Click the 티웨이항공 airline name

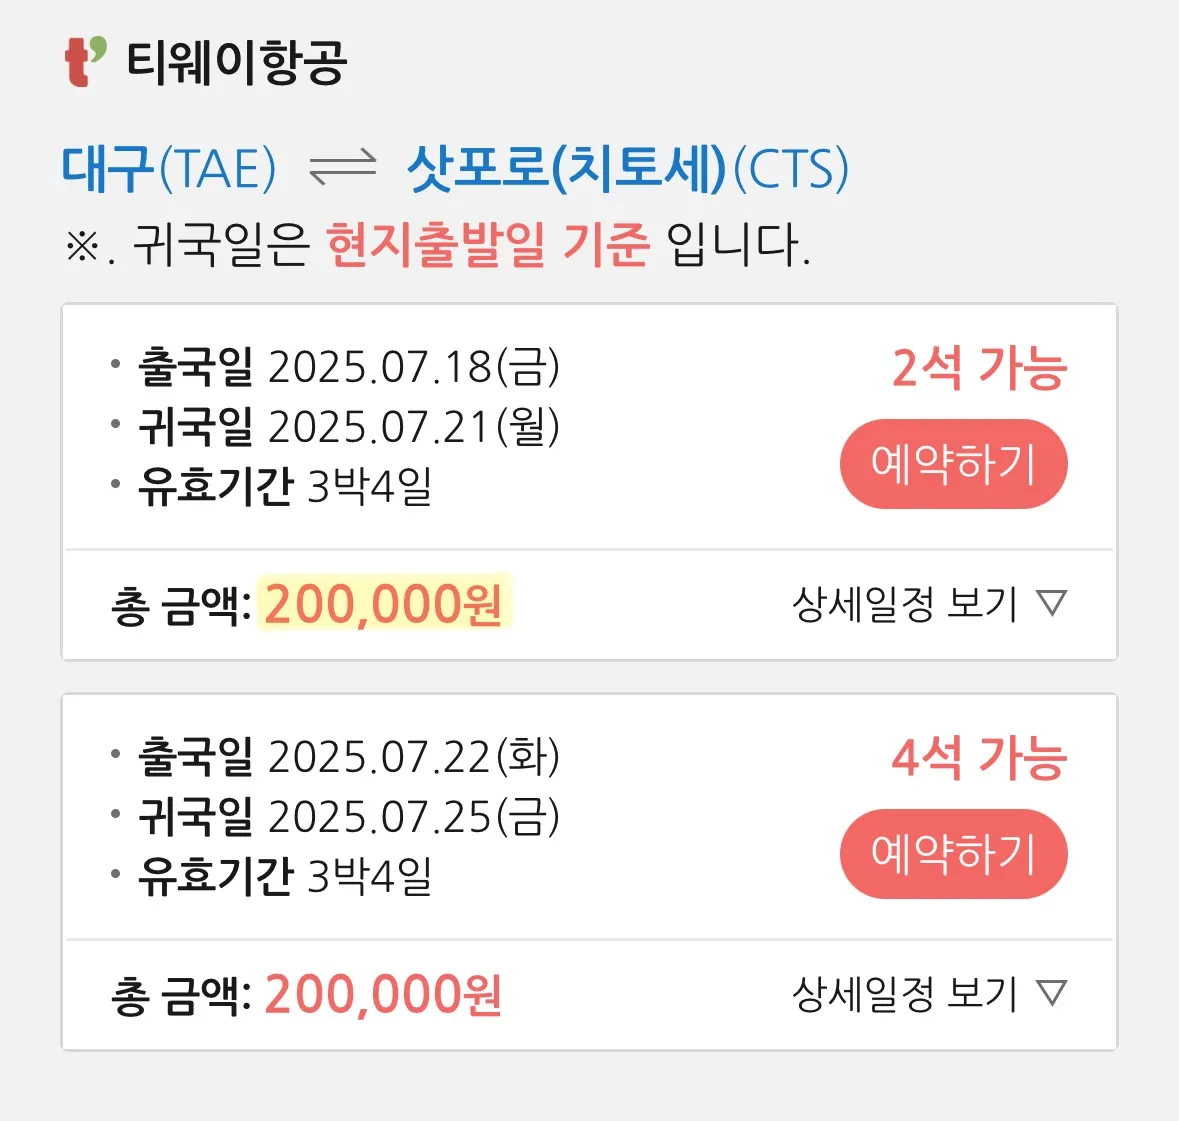[236, 62]
